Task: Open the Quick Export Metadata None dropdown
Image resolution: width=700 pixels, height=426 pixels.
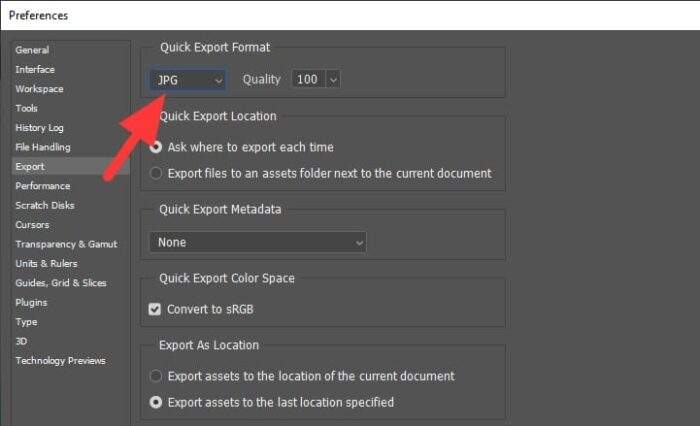Action: tap(258, 242)
